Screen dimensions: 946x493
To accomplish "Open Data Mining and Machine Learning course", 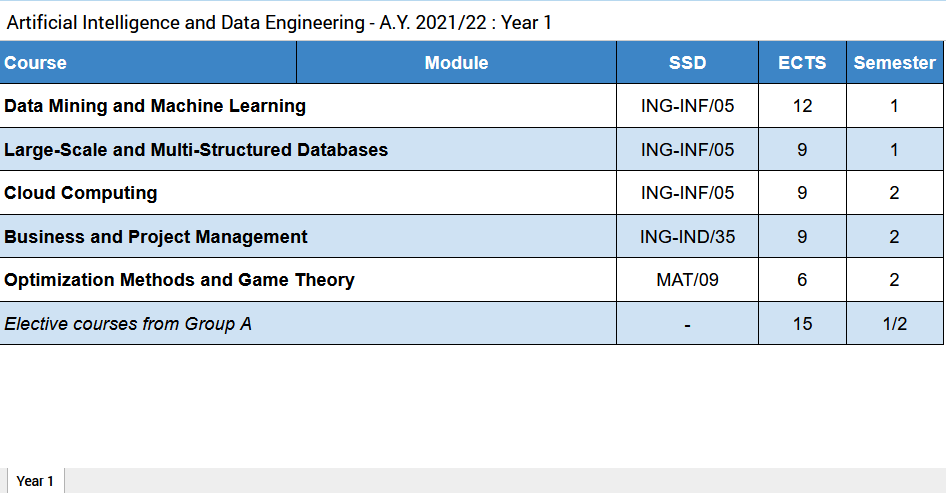I will coord(155,106).
